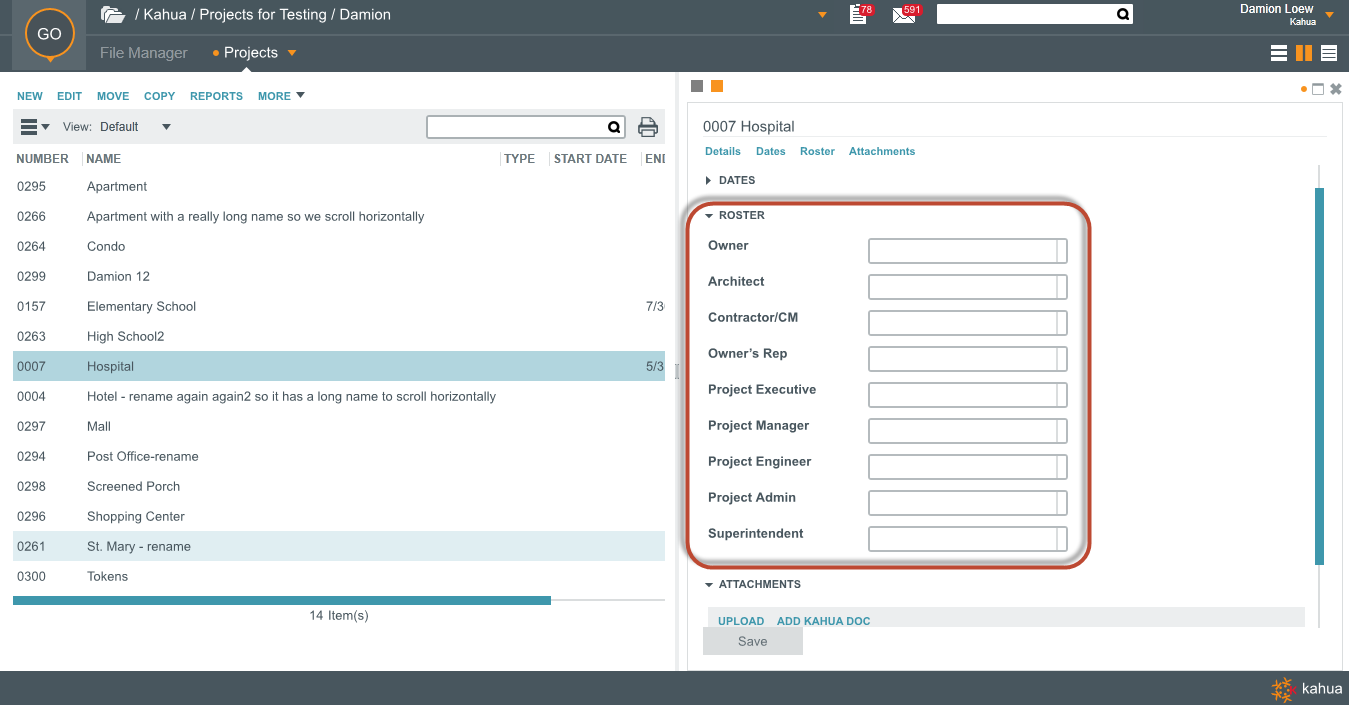The image size is (1349, 705).
Task: Toggle the orange square above 0007 Hospital
Action: 717,86
